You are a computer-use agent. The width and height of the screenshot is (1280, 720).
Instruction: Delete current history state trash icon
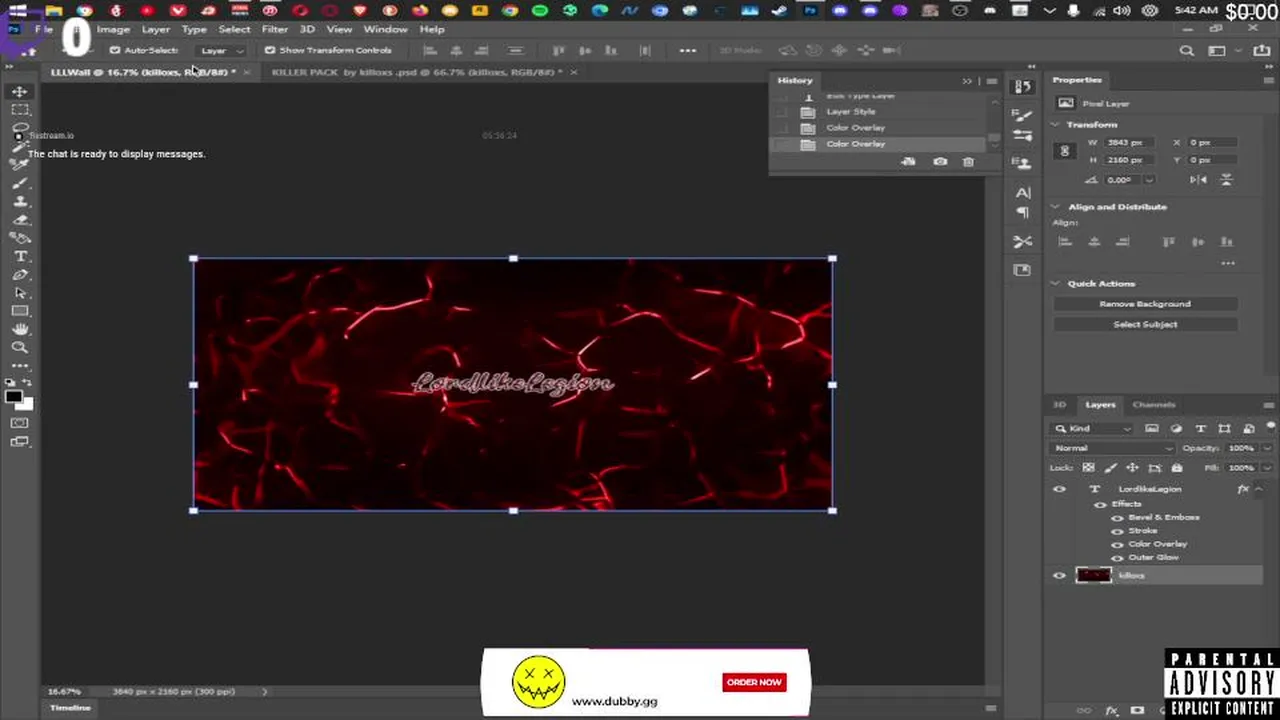point(968,161)
